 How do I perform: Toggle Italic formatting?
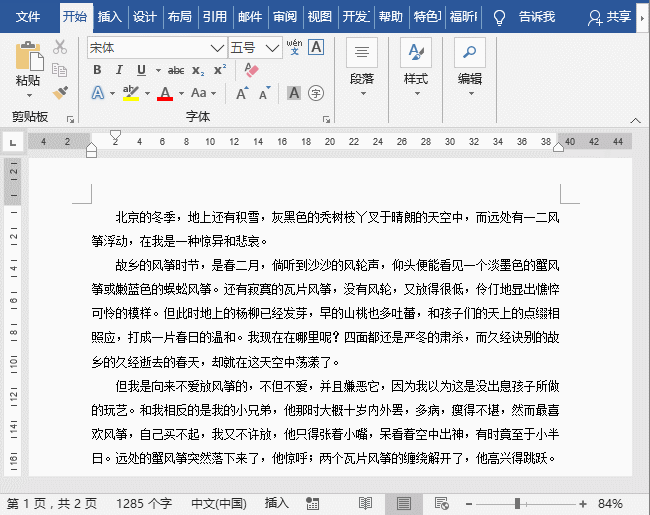[119, 70]
